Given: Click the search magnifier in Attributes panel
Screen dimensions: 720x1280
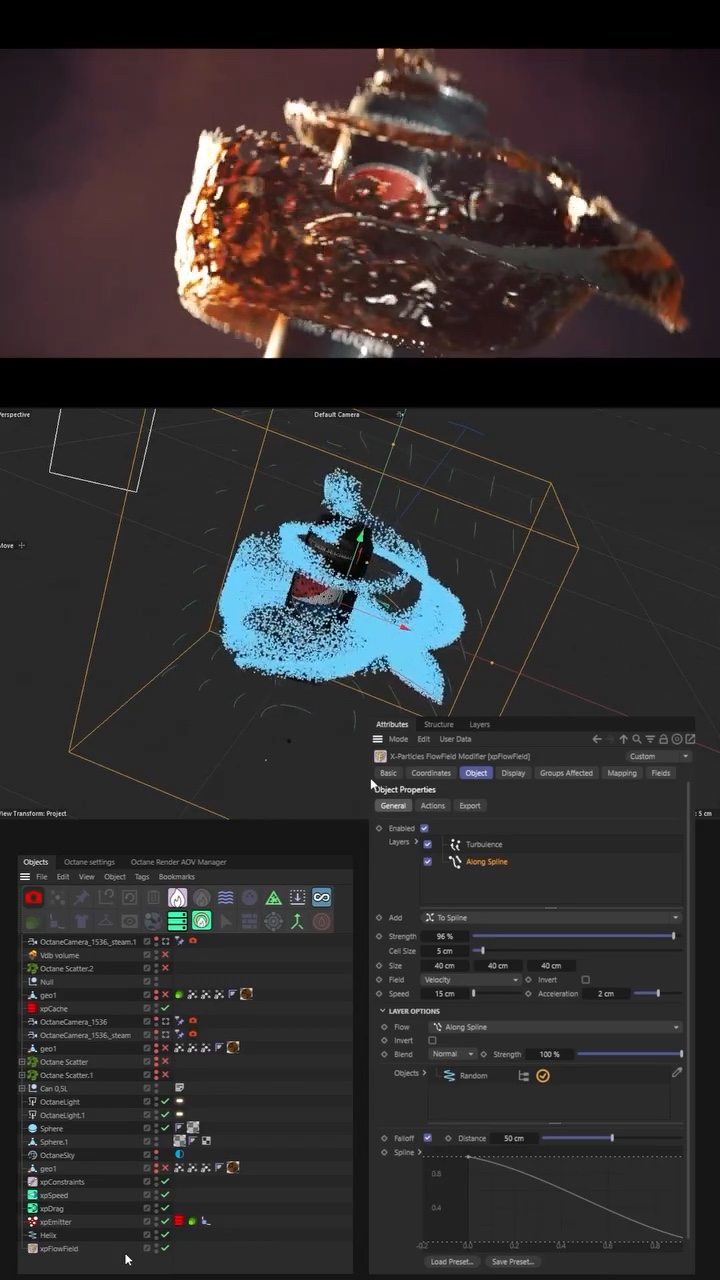Looking at the screenshot, I should coord(637,739).
